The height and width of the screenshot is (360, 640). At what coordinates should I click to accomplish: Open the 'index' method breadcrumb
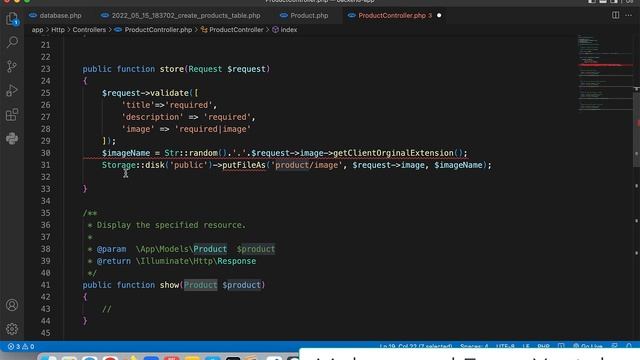[x=284, y=30]
